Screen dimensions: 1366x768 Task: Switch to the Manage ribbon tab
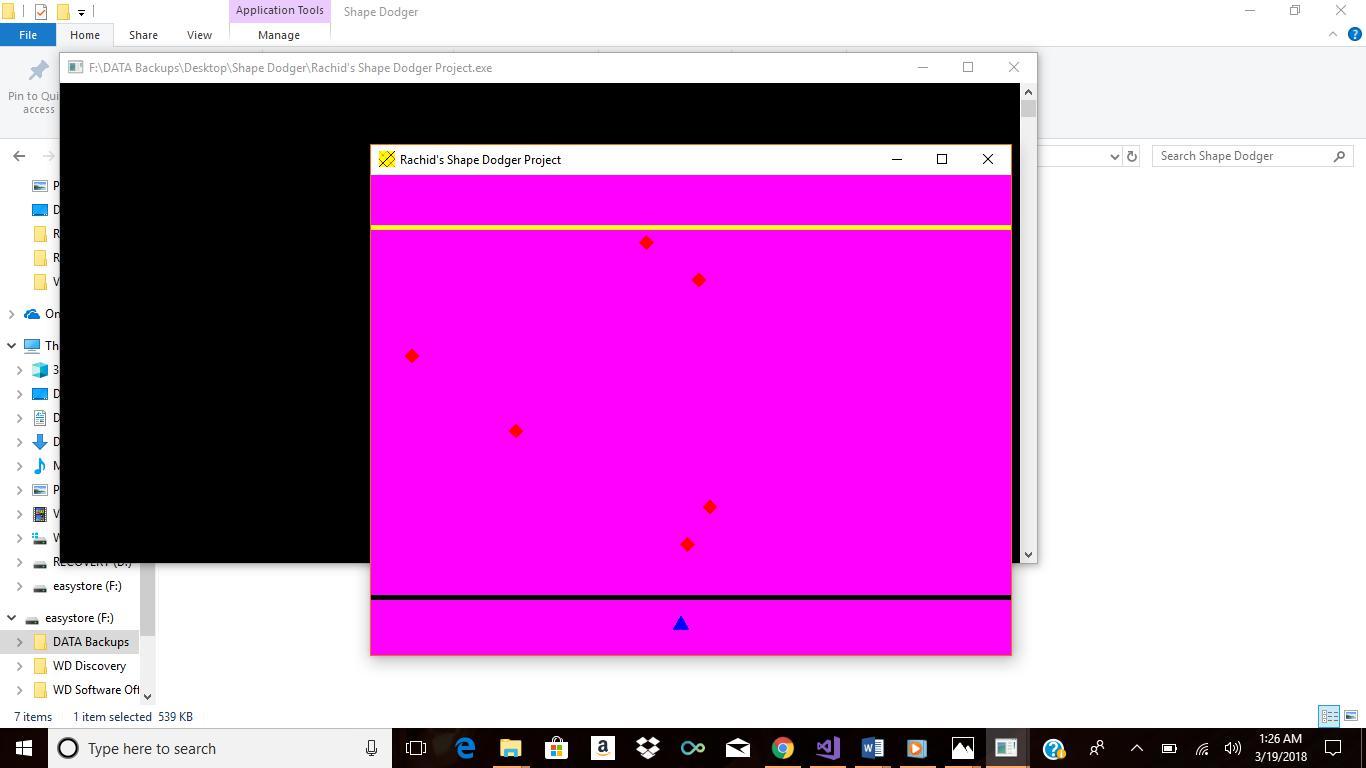278,35
